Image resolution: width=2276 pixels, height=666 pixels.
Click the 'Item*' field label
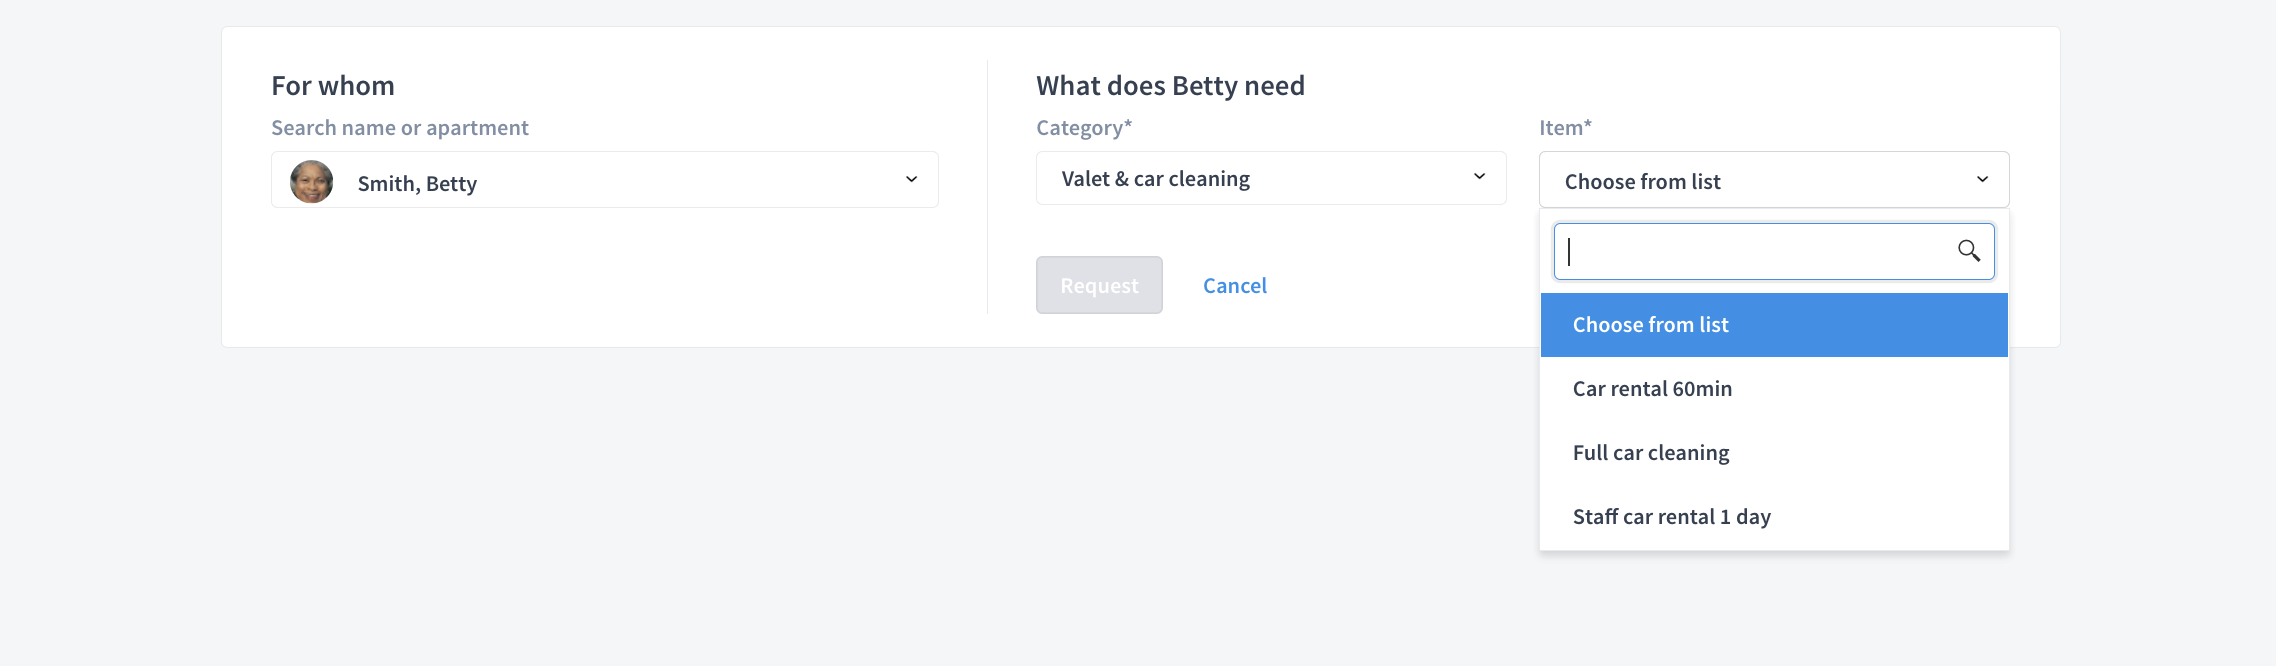(1565, 128)
